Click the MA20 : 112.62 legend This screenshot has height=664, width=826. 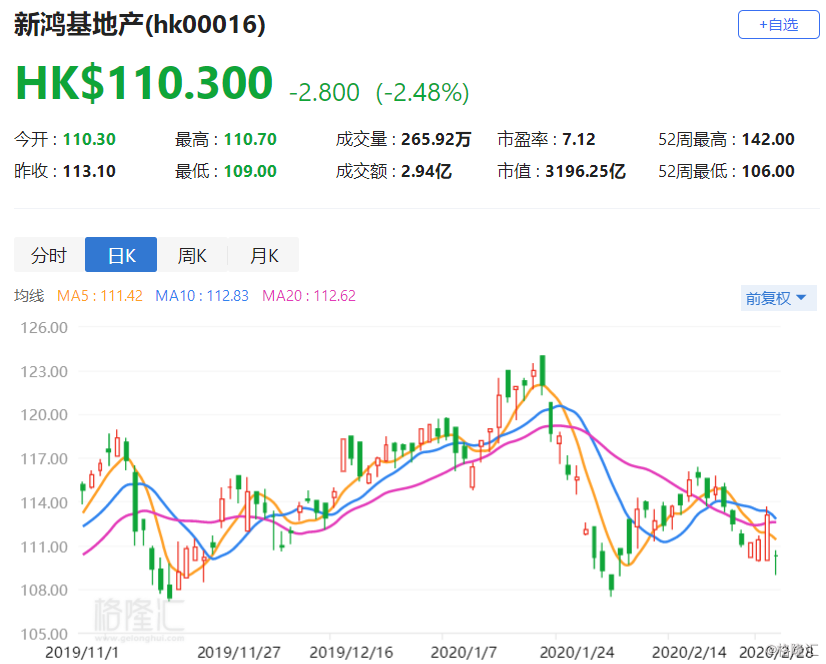[309, 296]
